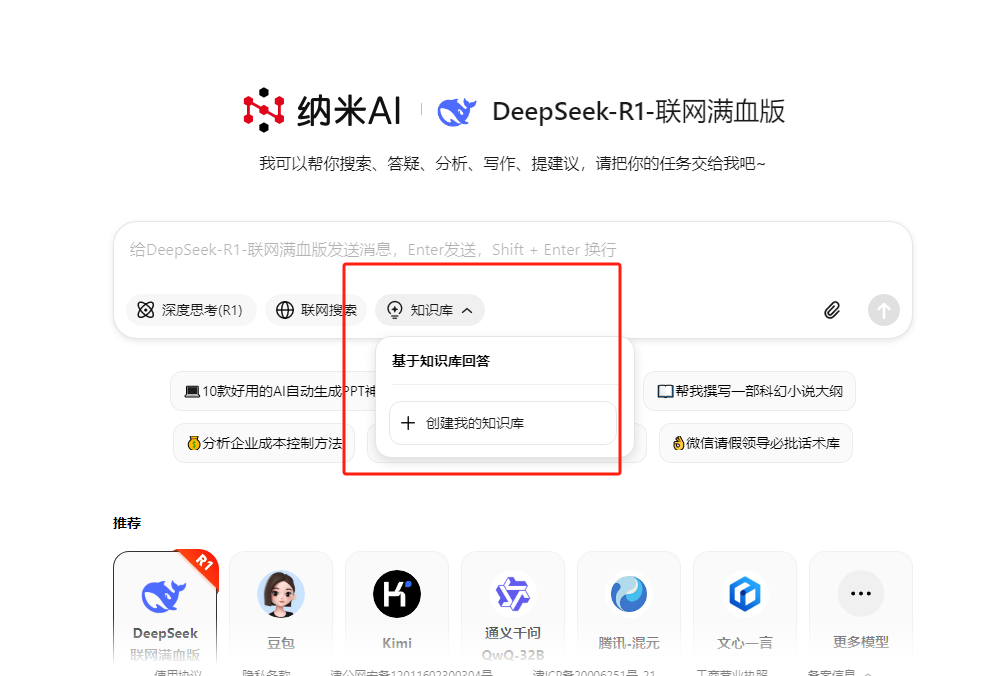
Task: Click the 基于知识库回答 heading text
Action: point(441,361)
